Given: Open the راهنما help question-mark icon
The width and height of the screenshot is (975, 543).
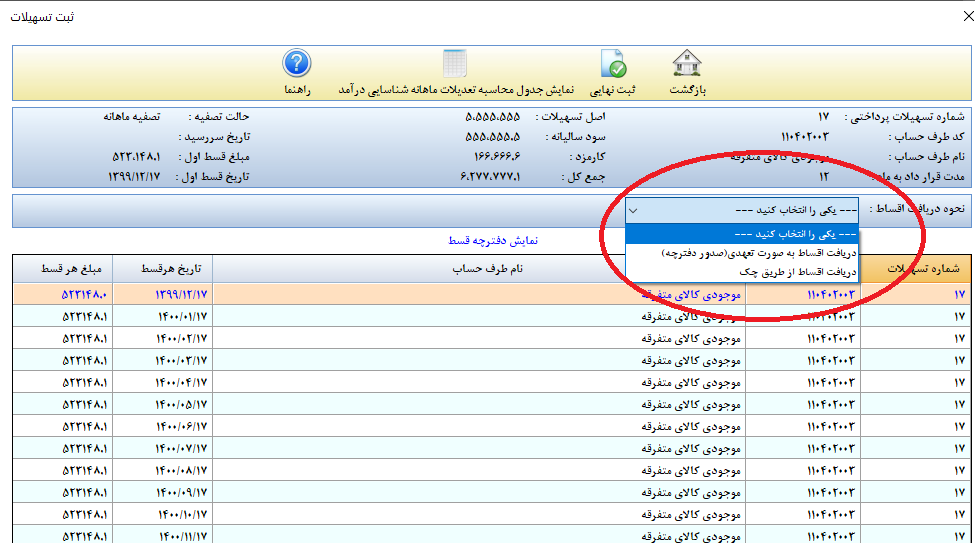Looking at the screenshot, I should pyautogui.click(x=297, y=63).
